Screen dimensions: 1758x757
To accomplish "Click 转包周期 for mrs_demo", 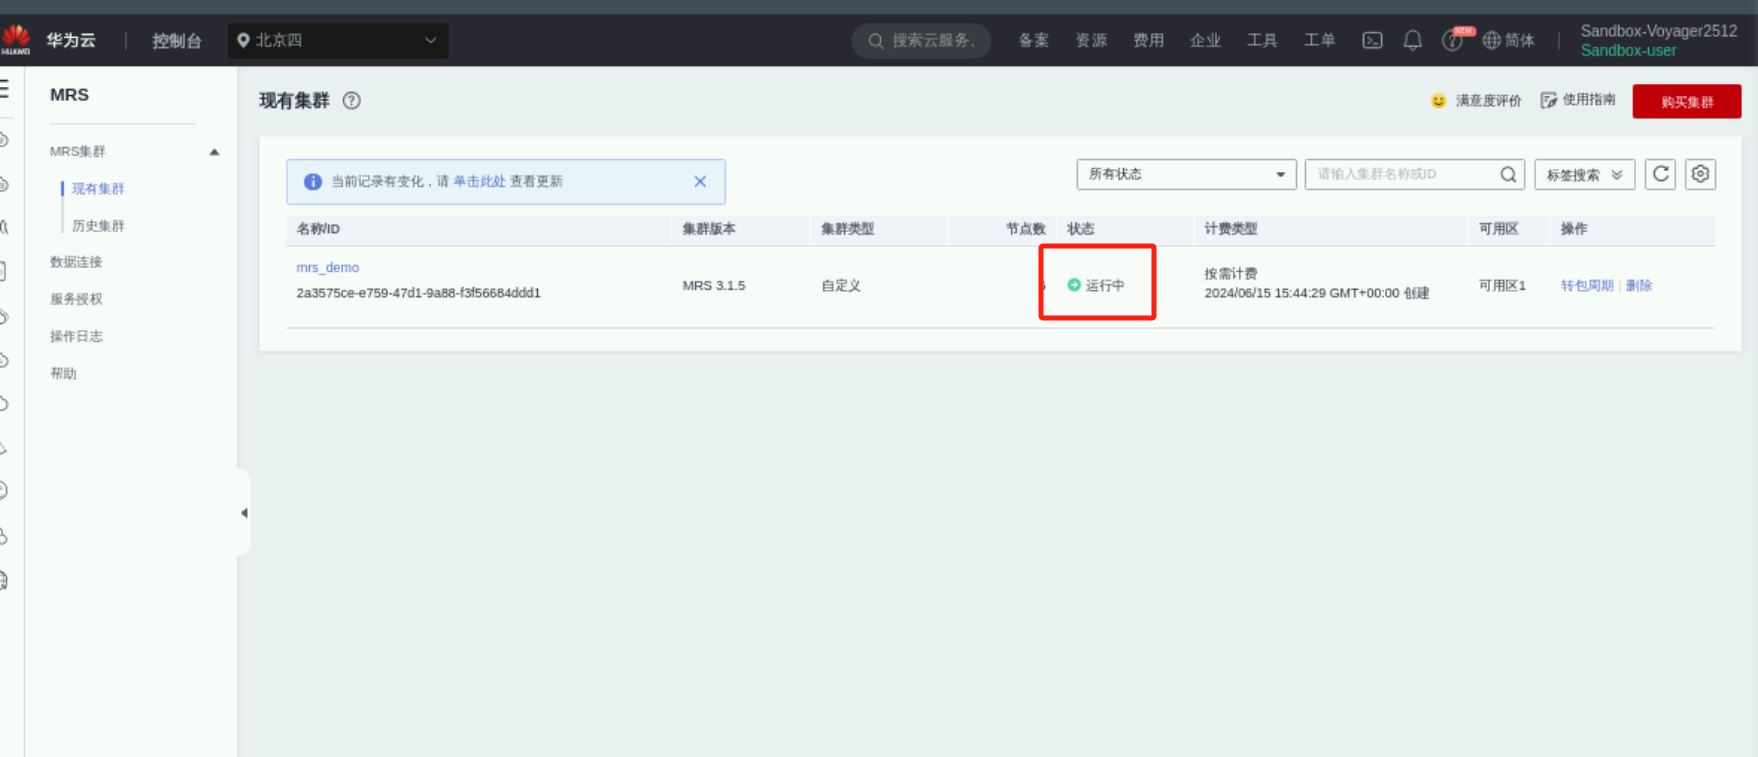I will pyautogui.click(x=1587, y=286).
